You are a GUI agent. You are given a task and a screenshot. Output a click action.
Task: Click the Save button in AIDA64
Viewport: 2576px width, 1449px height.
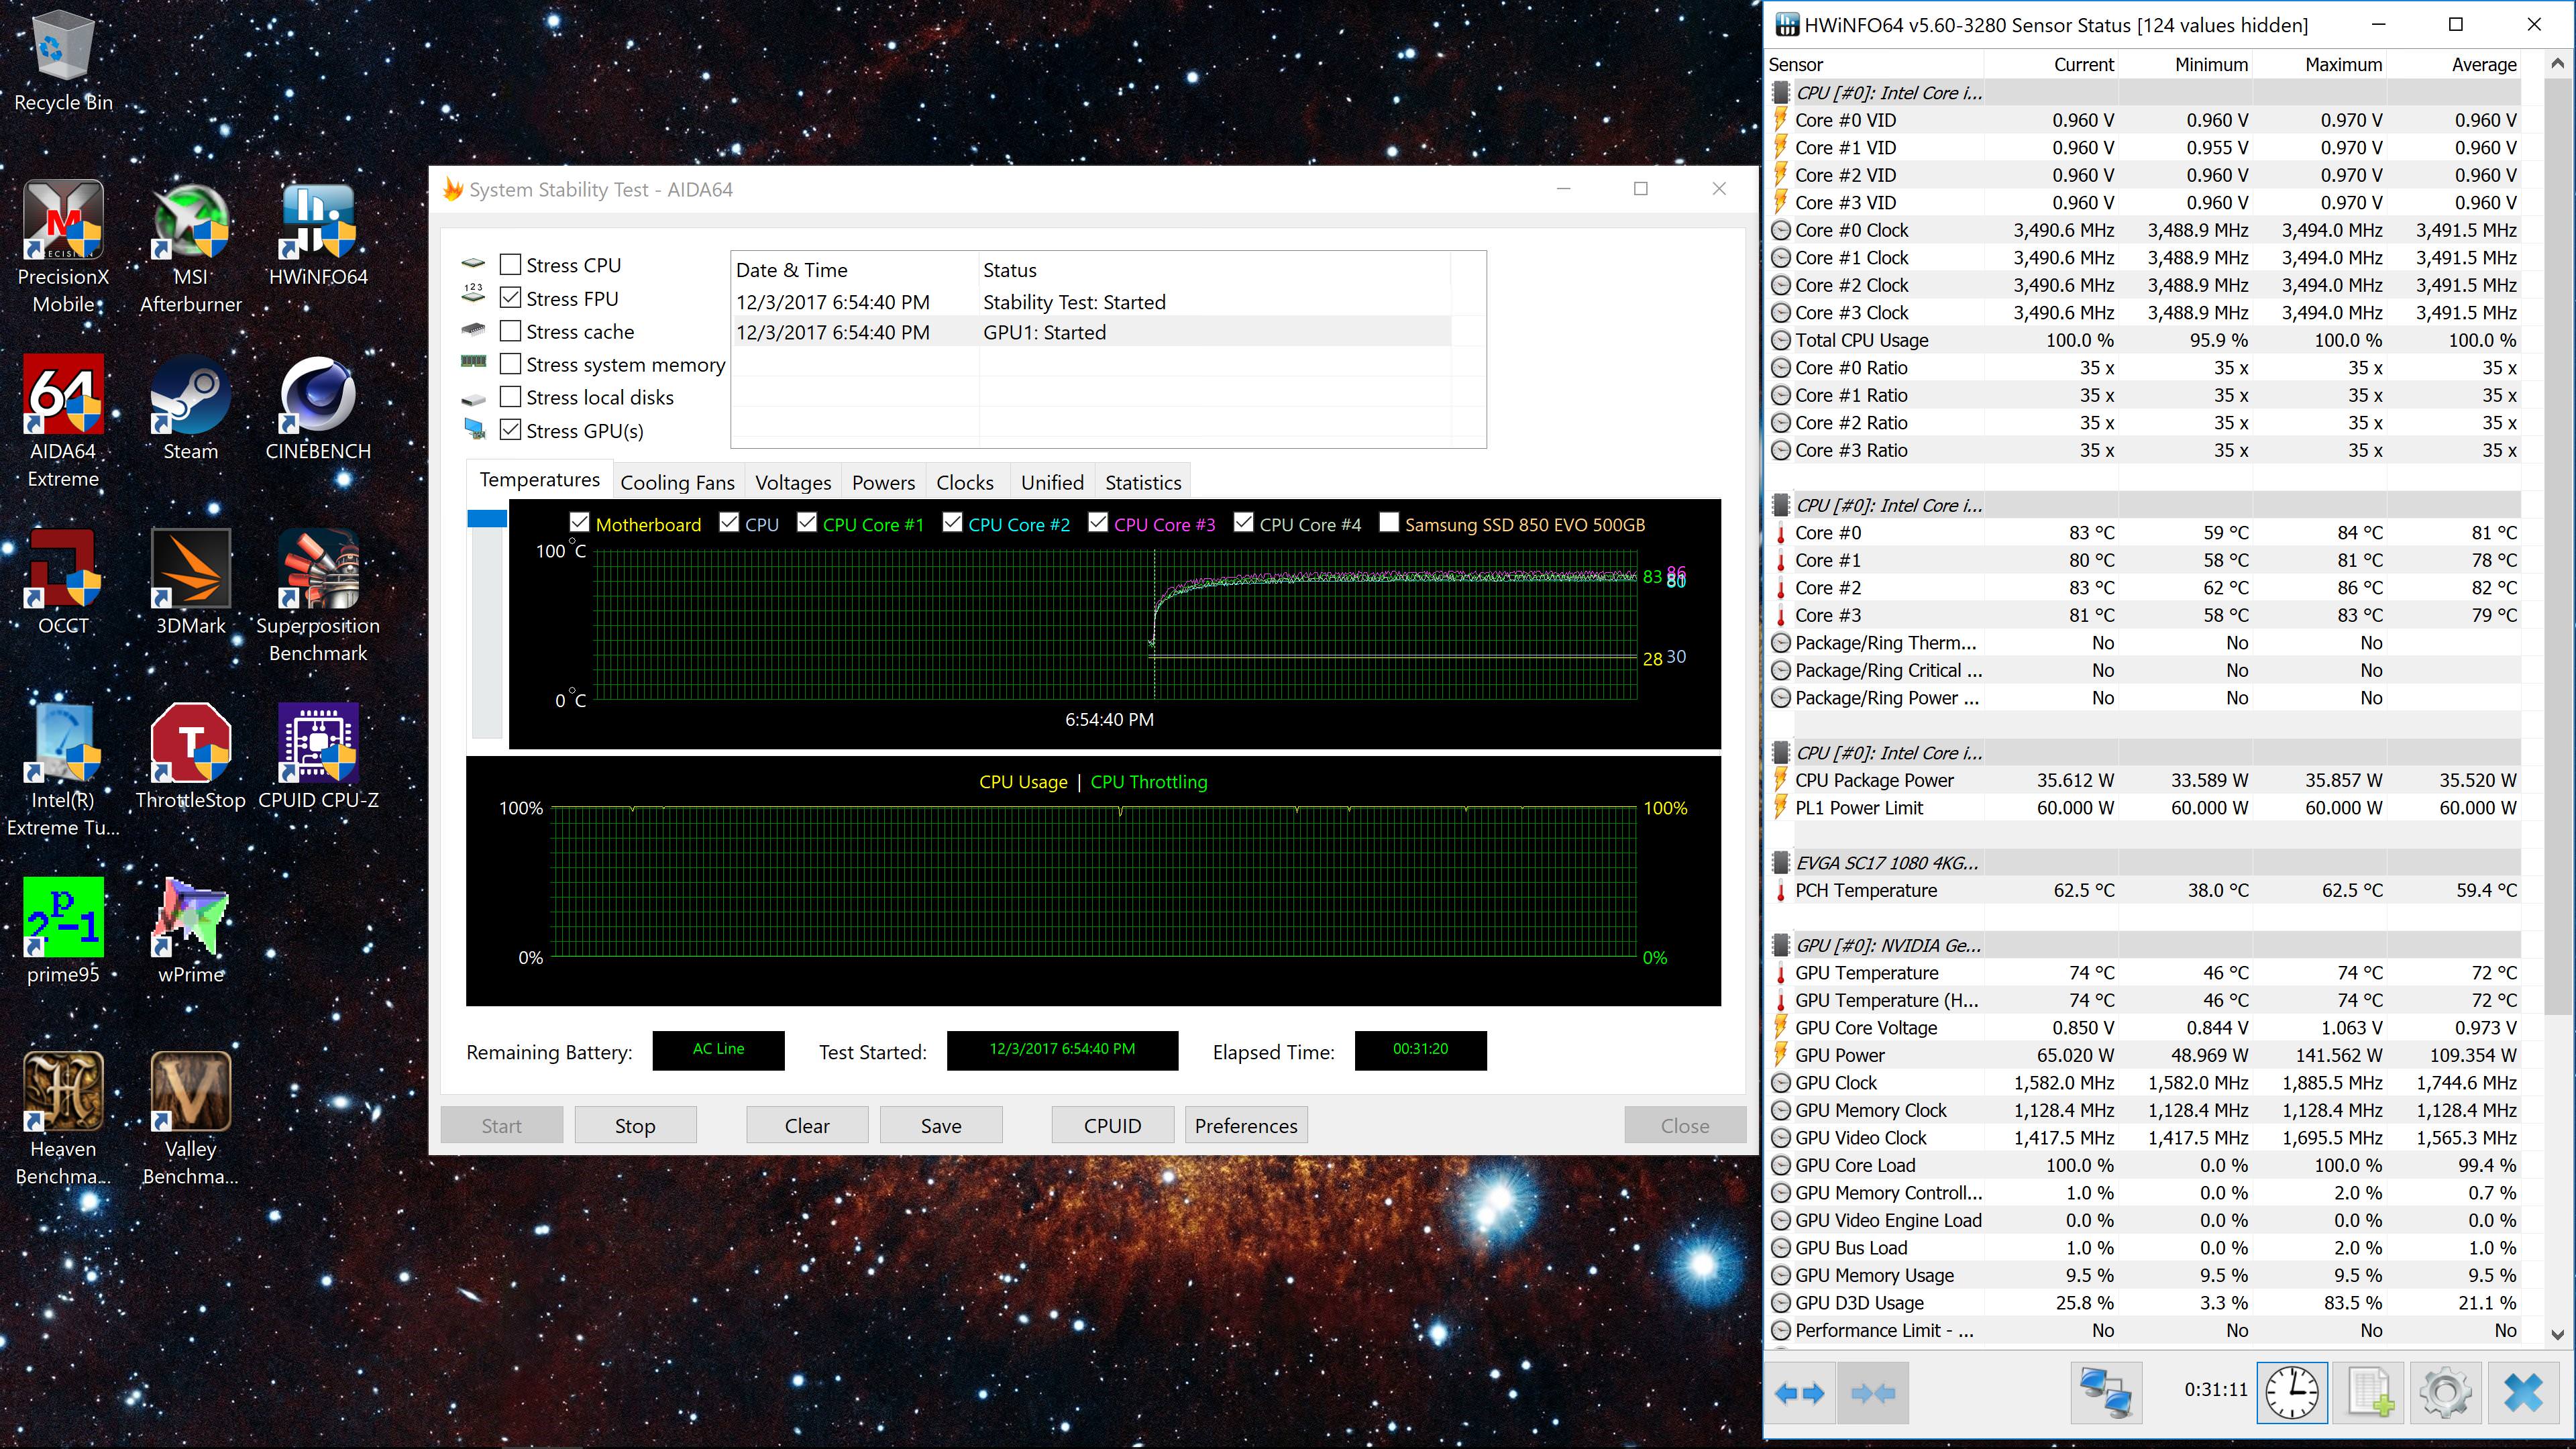click(x=941, y=1125)
